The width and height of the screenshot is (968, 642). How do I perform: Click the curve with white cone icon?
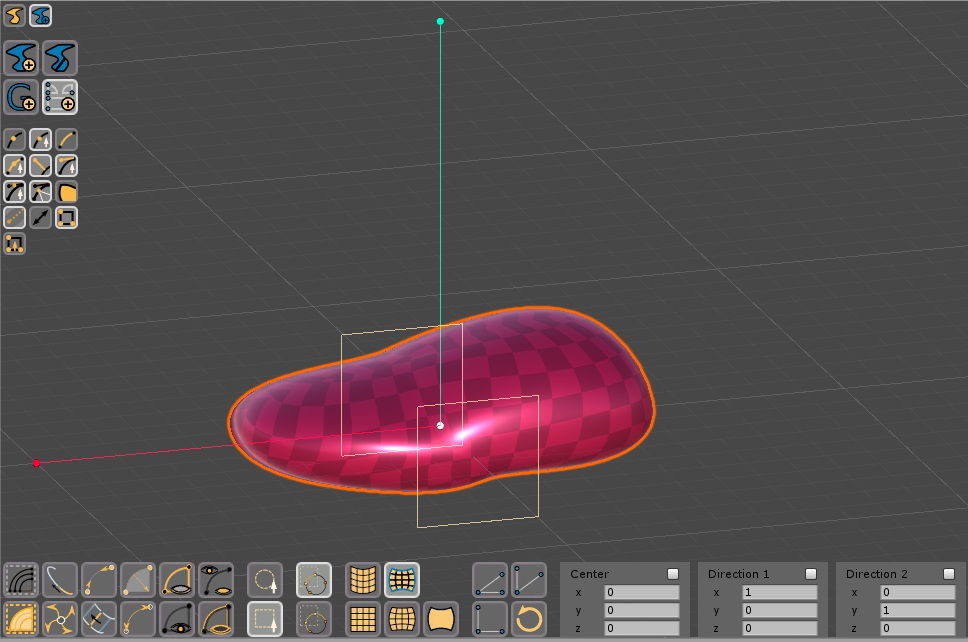tap(41, 191)
